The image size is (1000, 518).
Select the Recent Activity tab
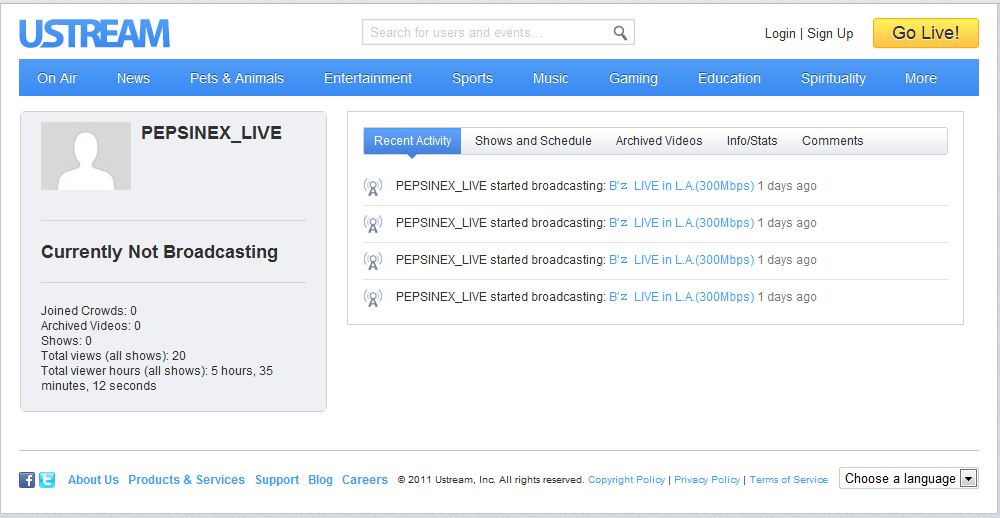[413, 141]
